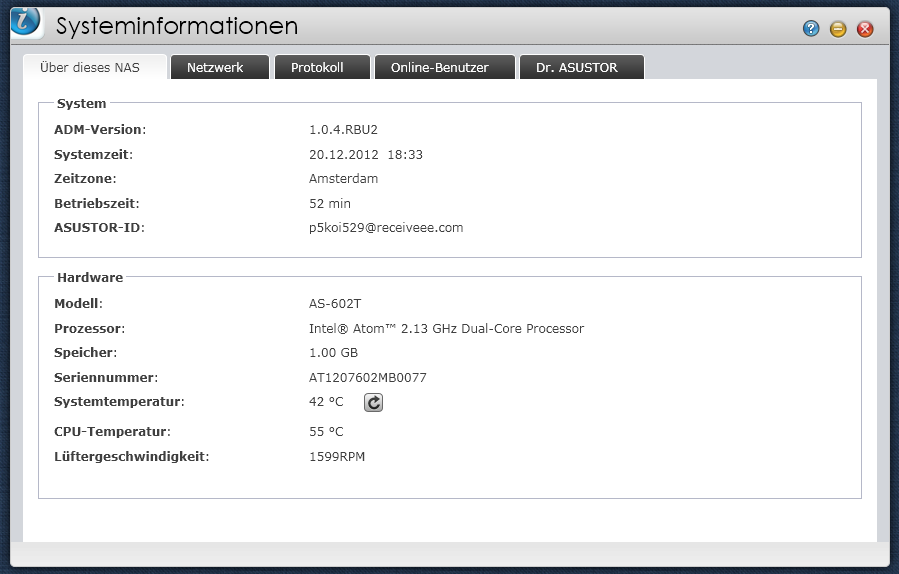Click the ASUSTOR-ID label
This screenshot has width=899, height=574.
(x=99, y=228)
